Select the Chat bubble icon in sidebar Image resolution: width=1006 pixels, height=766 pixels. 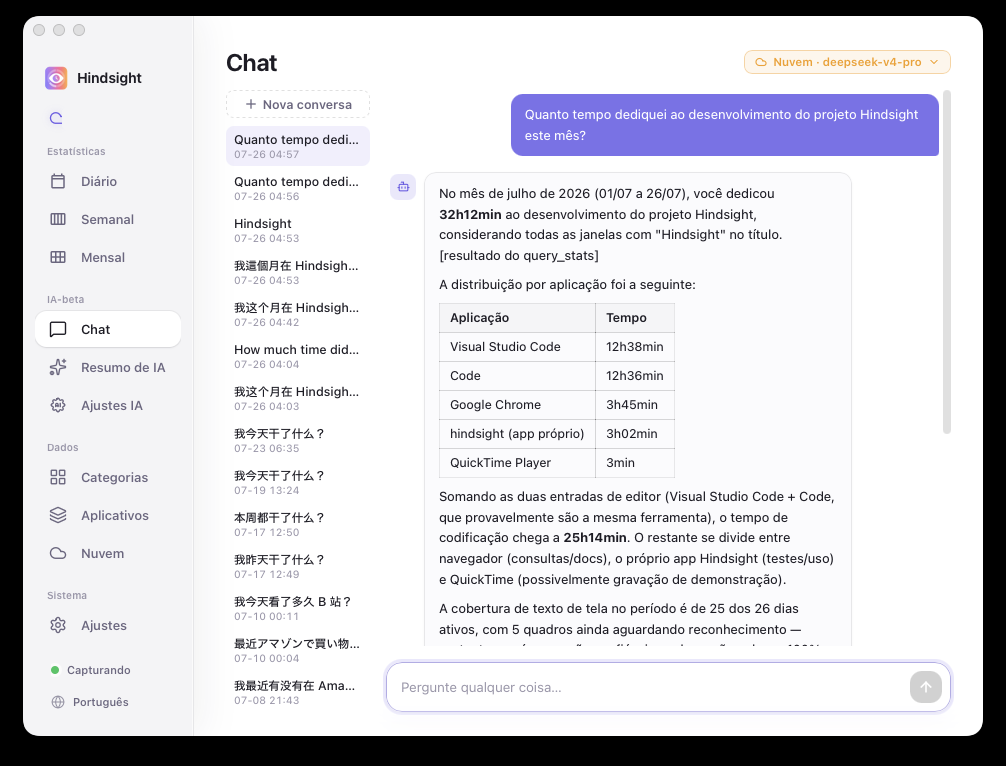pyautogui.click(x=58, y=329)
